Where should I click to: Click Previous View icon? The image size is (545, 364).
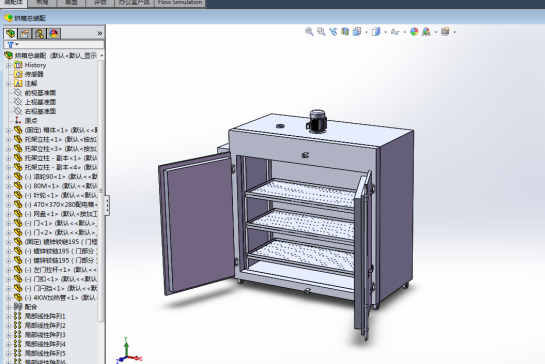click(333, 32)
